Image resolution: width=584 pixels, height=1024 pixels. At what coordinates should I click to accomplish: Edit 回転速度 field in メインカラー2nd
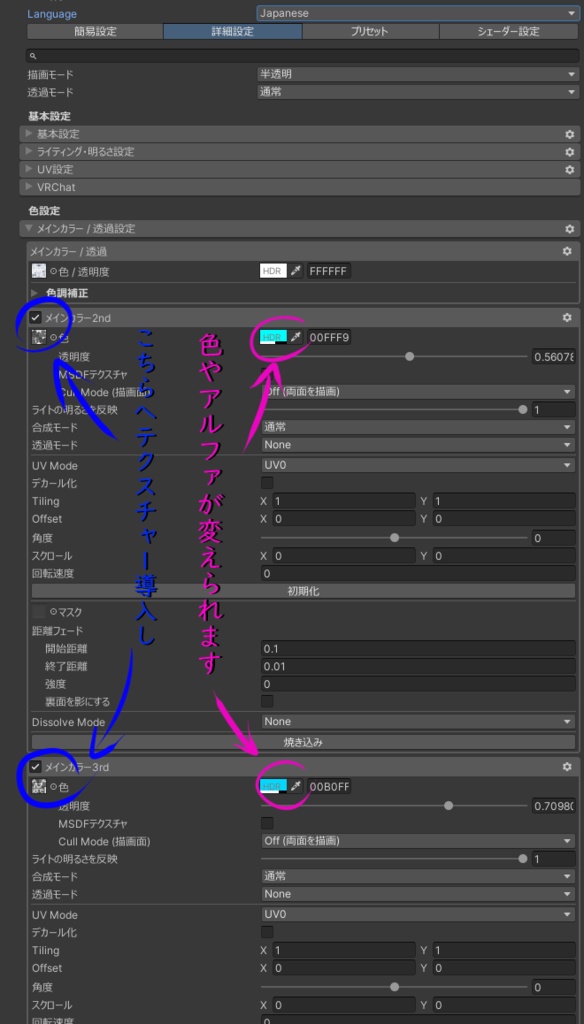[x=418, y=573]
